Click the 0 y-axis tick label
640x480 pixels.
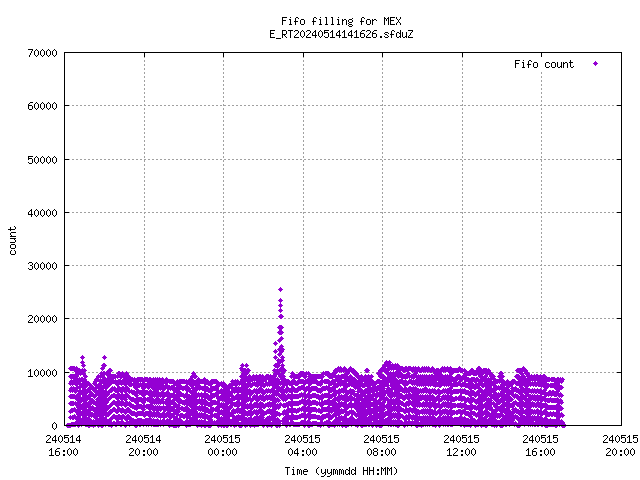54,426
